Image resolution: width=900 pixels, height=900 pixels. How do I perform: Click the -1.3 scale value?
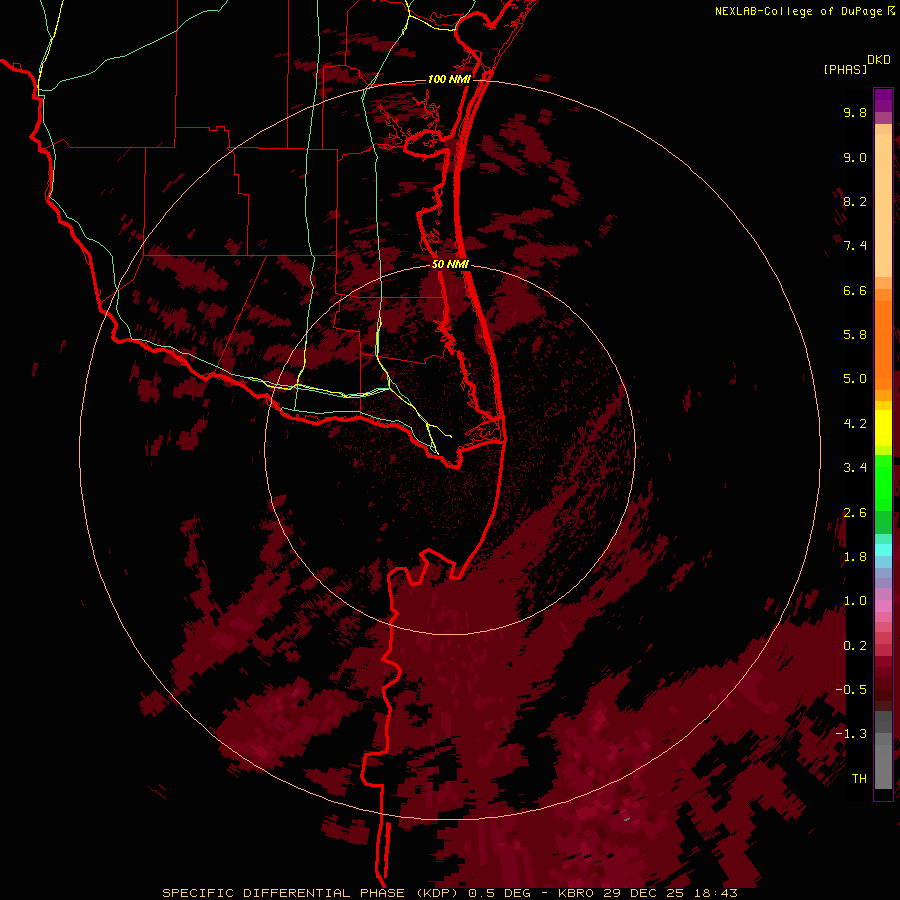click(851, 734)
